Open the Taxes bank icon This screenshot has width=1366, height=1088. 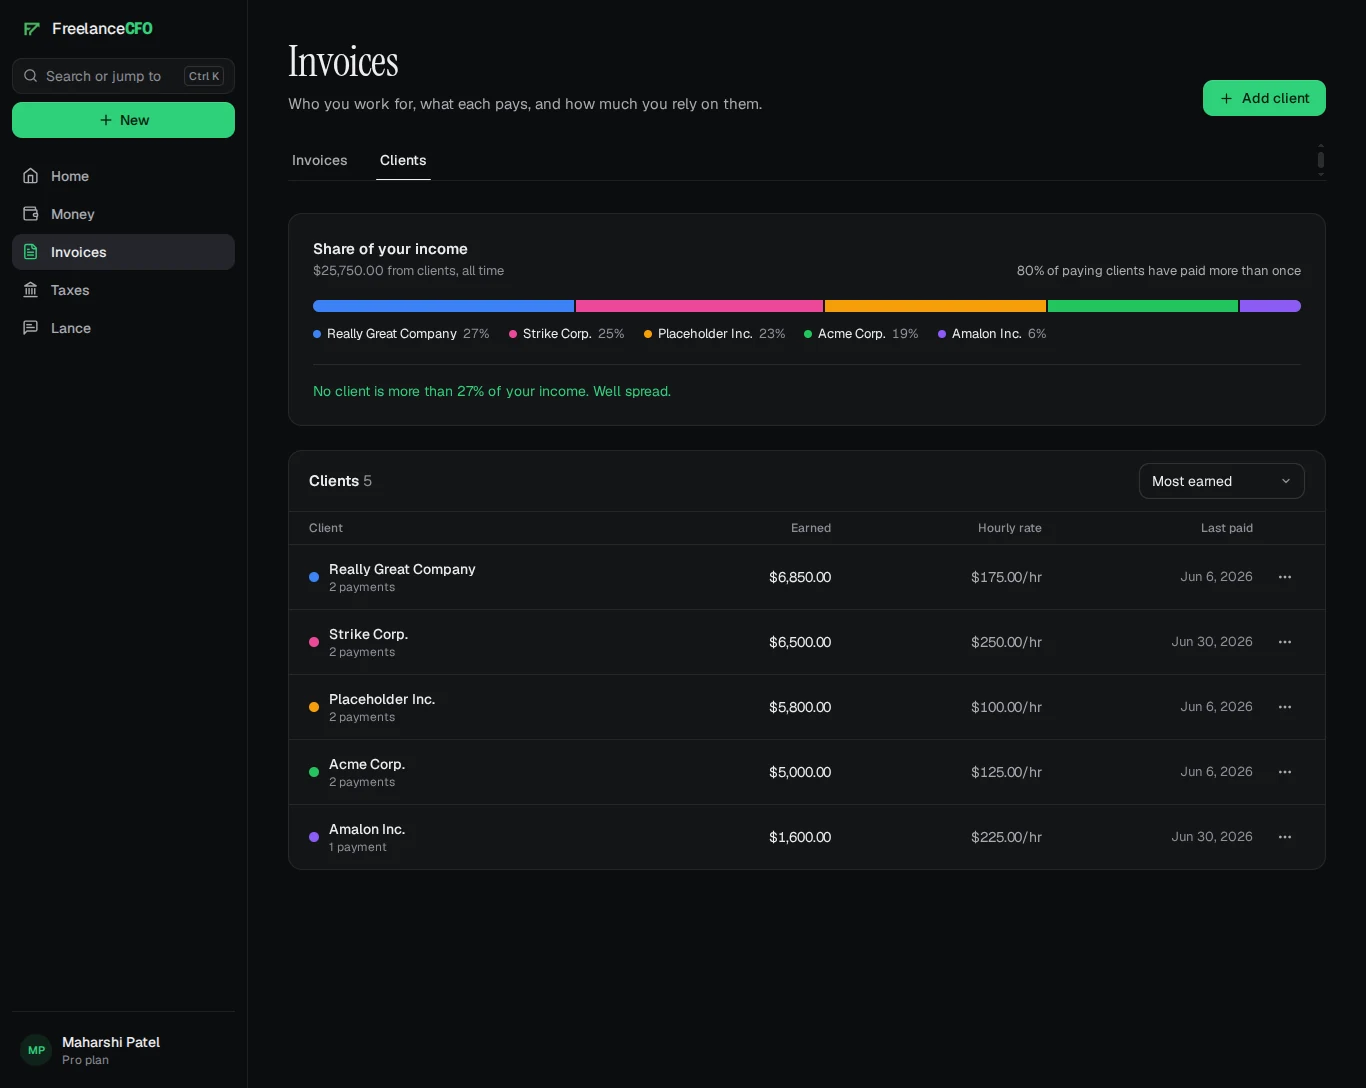pyautogui.click(x=31, y=290)
